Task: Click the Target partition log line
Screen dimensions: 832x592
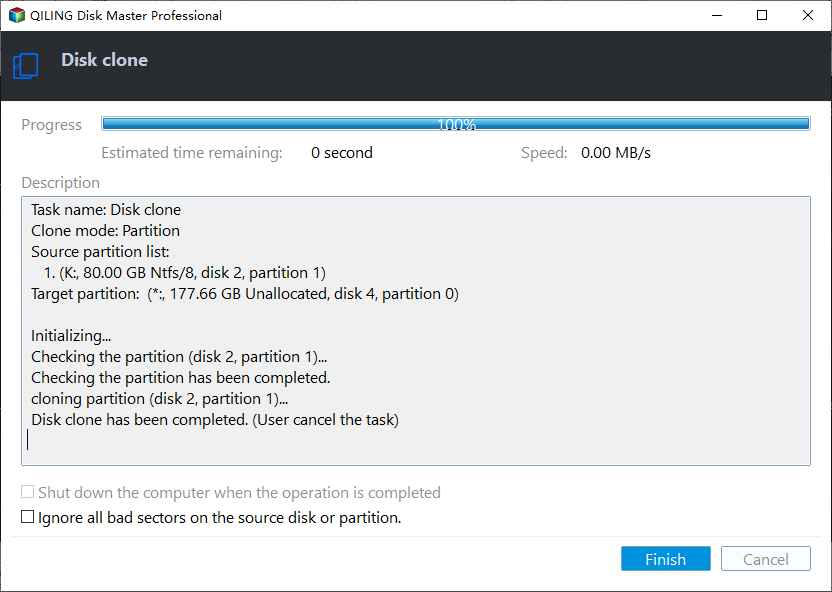Action: tap(245, 294)
